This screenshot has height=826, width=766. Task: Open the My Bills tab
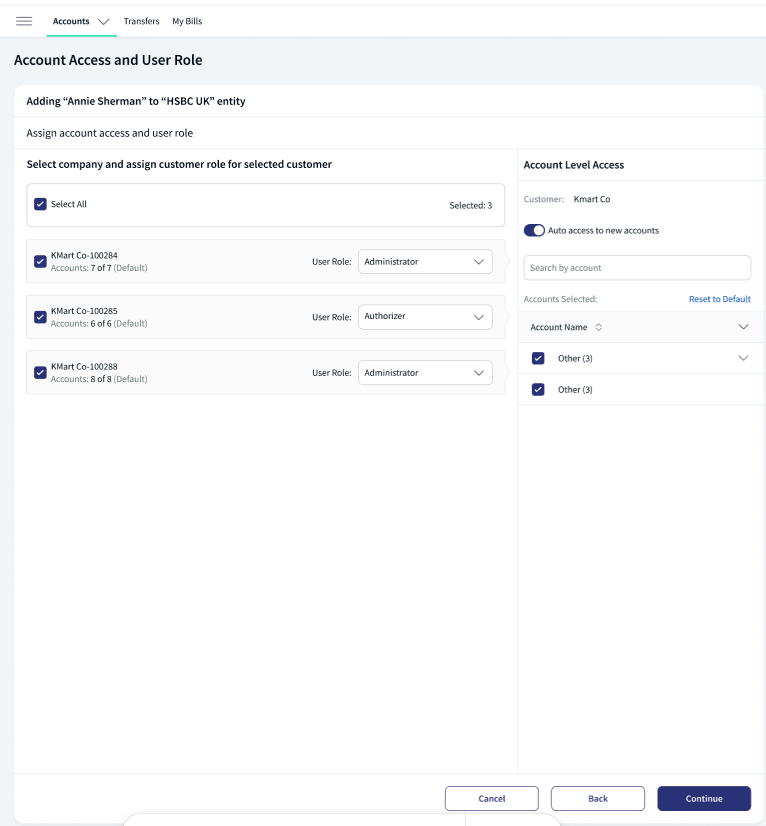[187, 21]
